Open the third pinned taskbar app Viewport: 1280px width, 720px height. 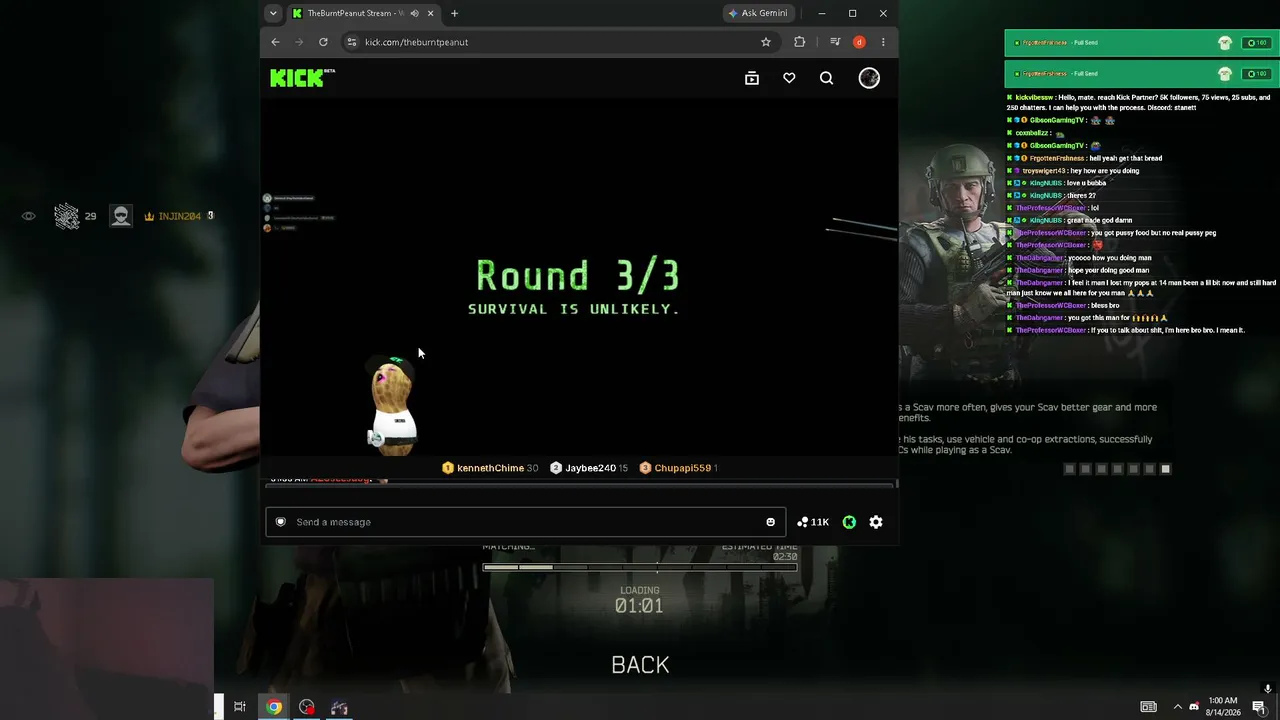point(306,707)
